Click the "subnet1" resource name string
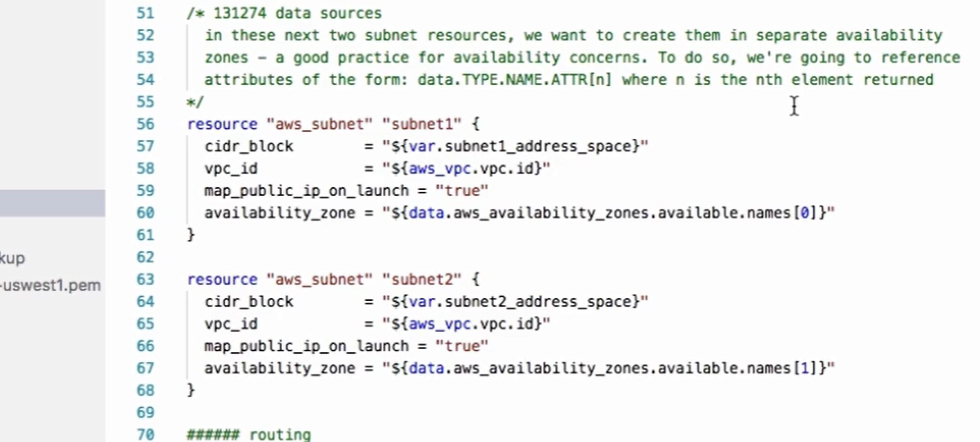This screenshot has height=442, width=980. pos(422,124)
